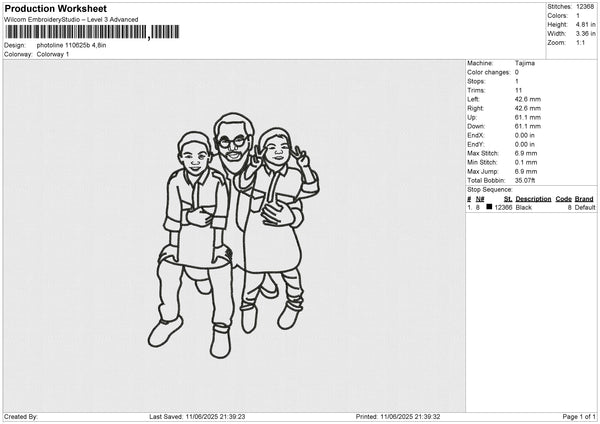Click the design barcode
The height and width of the screenshot is (424, 600).
[92, 32]
